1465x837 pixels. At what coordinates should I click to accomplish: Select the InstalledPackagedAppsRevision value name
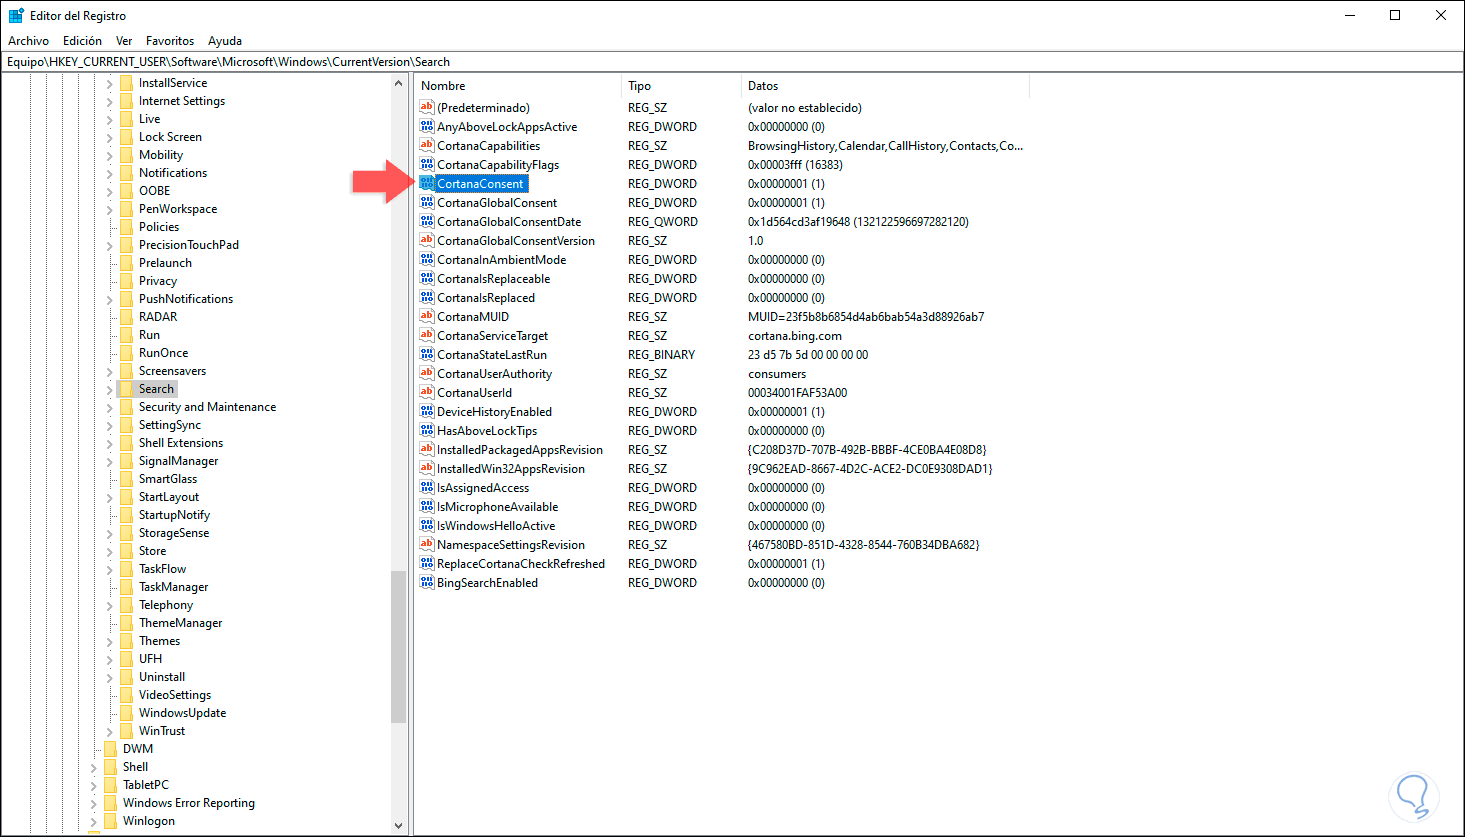520,450
